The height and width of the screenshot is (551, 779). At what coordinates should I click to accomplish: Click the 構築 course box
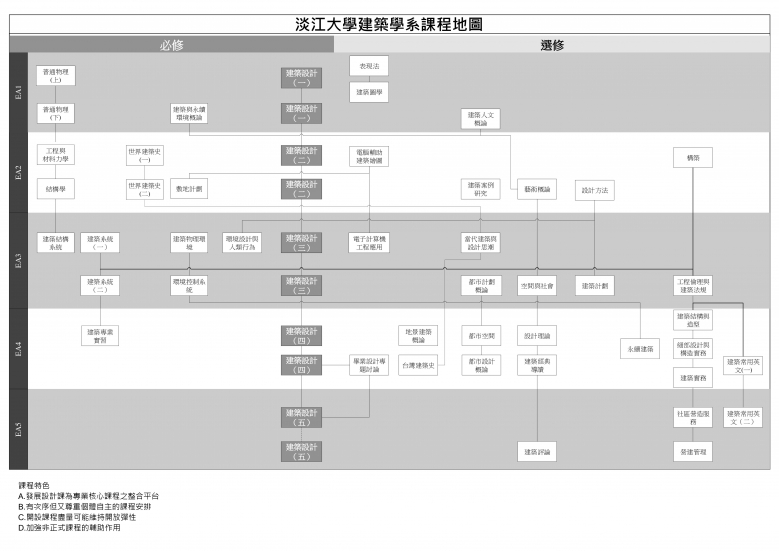tap(693, 157)
